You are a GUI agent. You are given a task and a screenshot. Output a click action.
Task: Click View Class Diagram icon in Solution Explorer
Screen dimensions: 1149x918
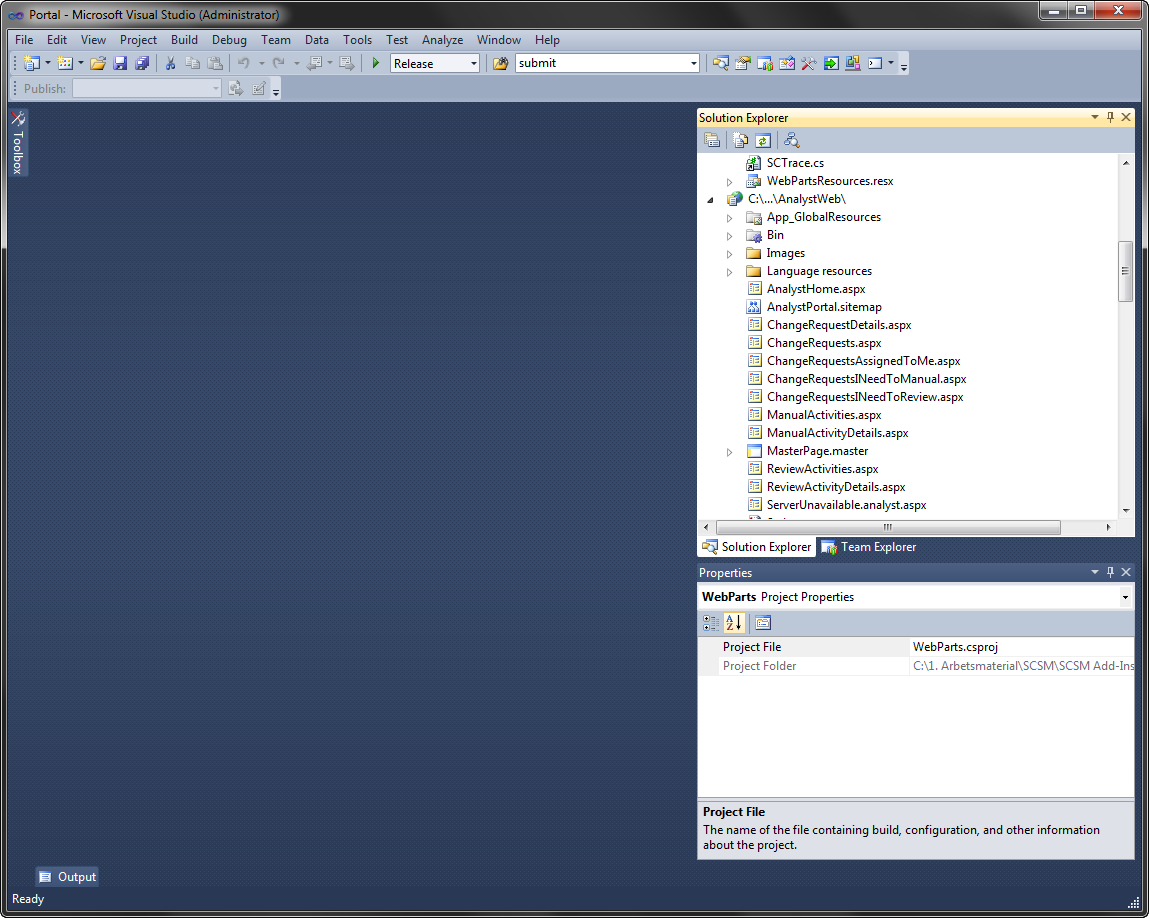tap(791, 140)
